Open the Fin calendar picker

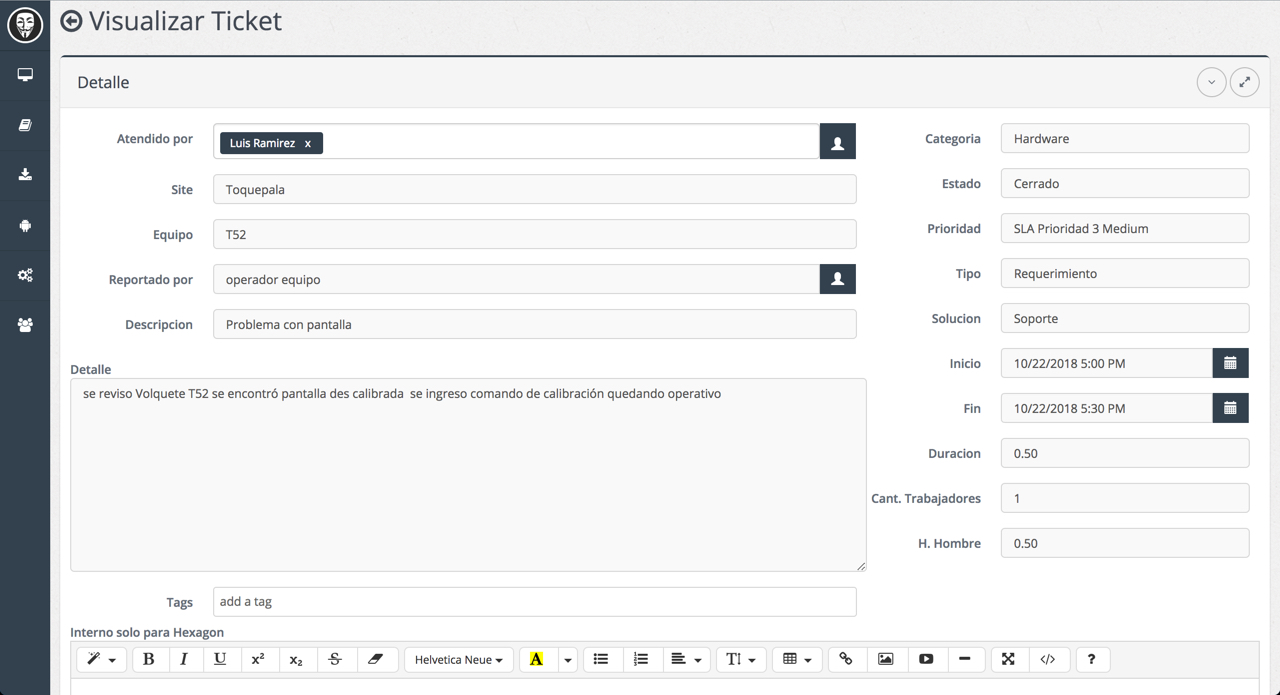point(1231,408)
